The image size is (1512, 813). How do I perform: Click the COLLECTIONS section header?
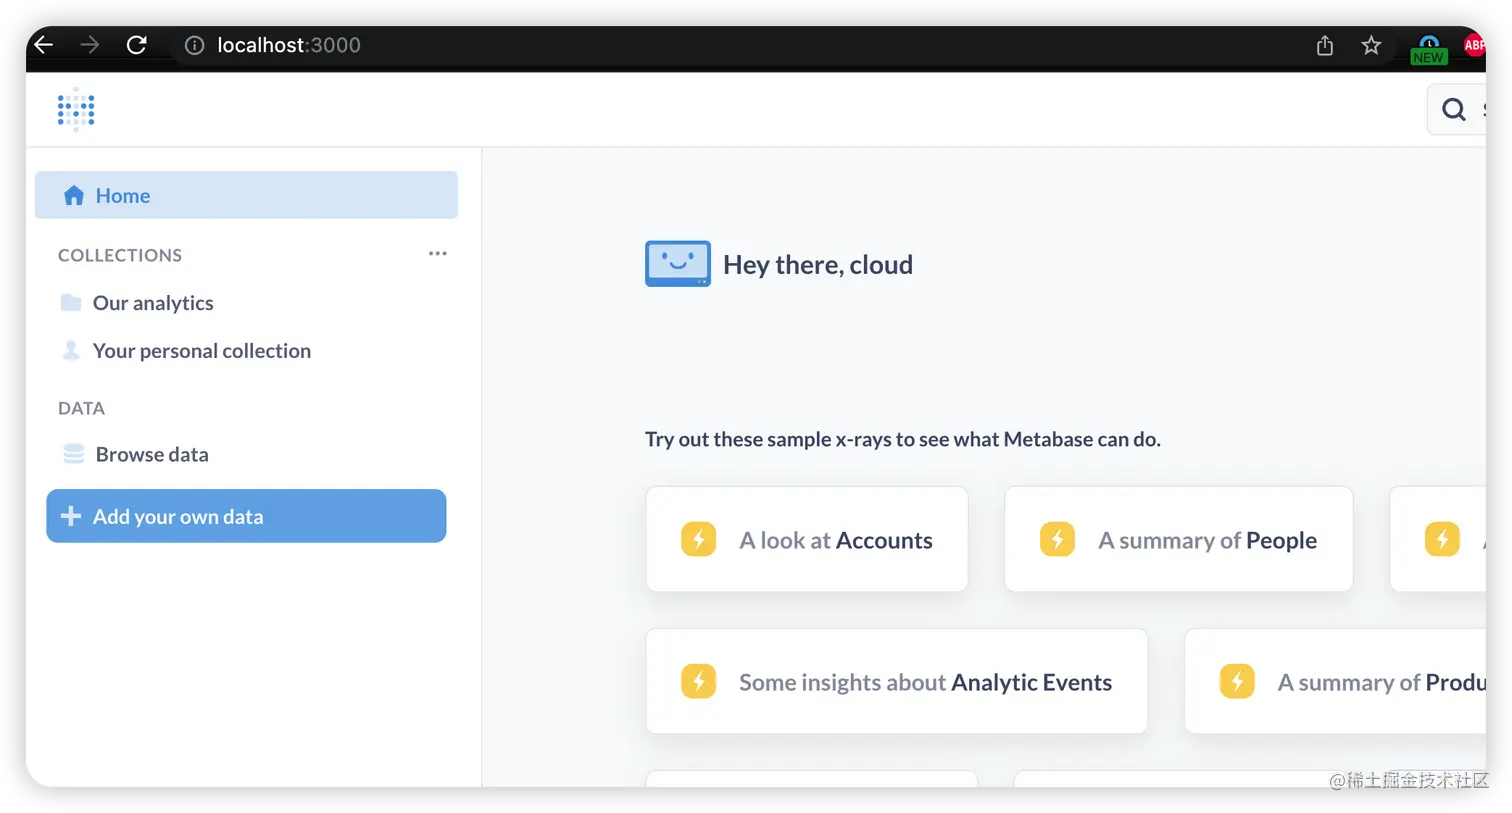pos(120,255)
